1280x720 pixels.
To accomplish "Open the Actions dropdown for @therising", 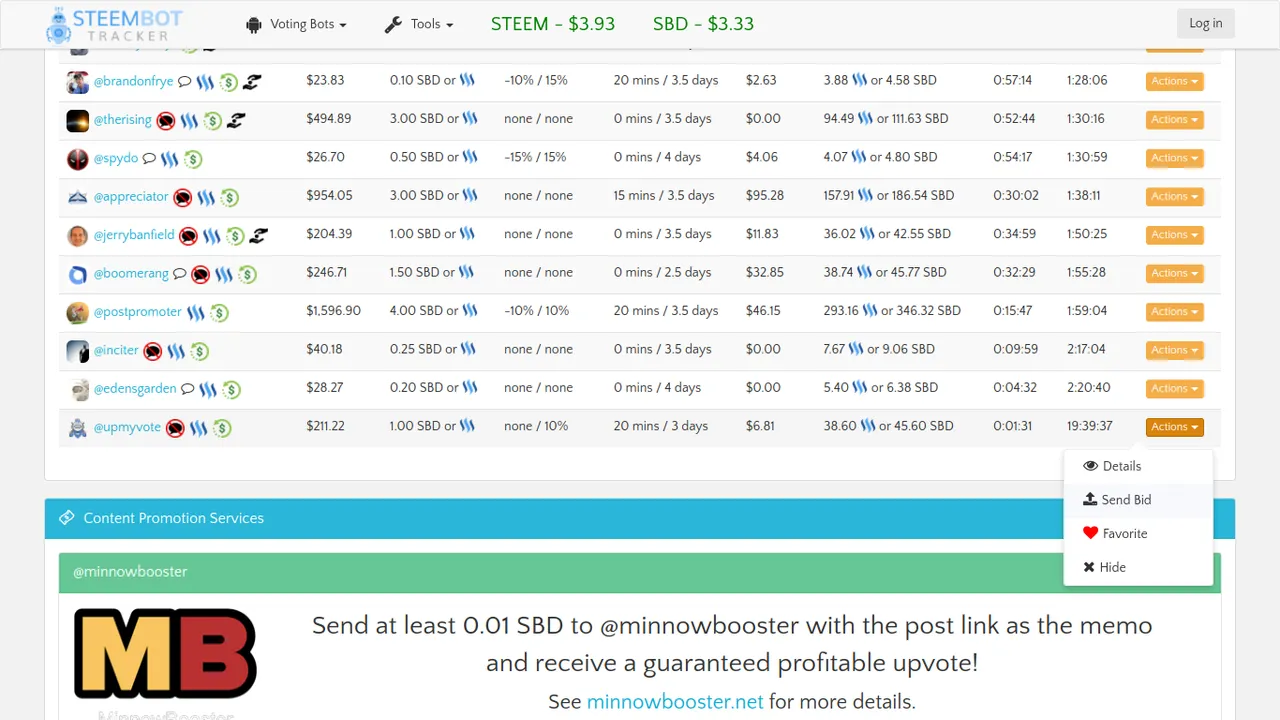I will [1174, 120].
